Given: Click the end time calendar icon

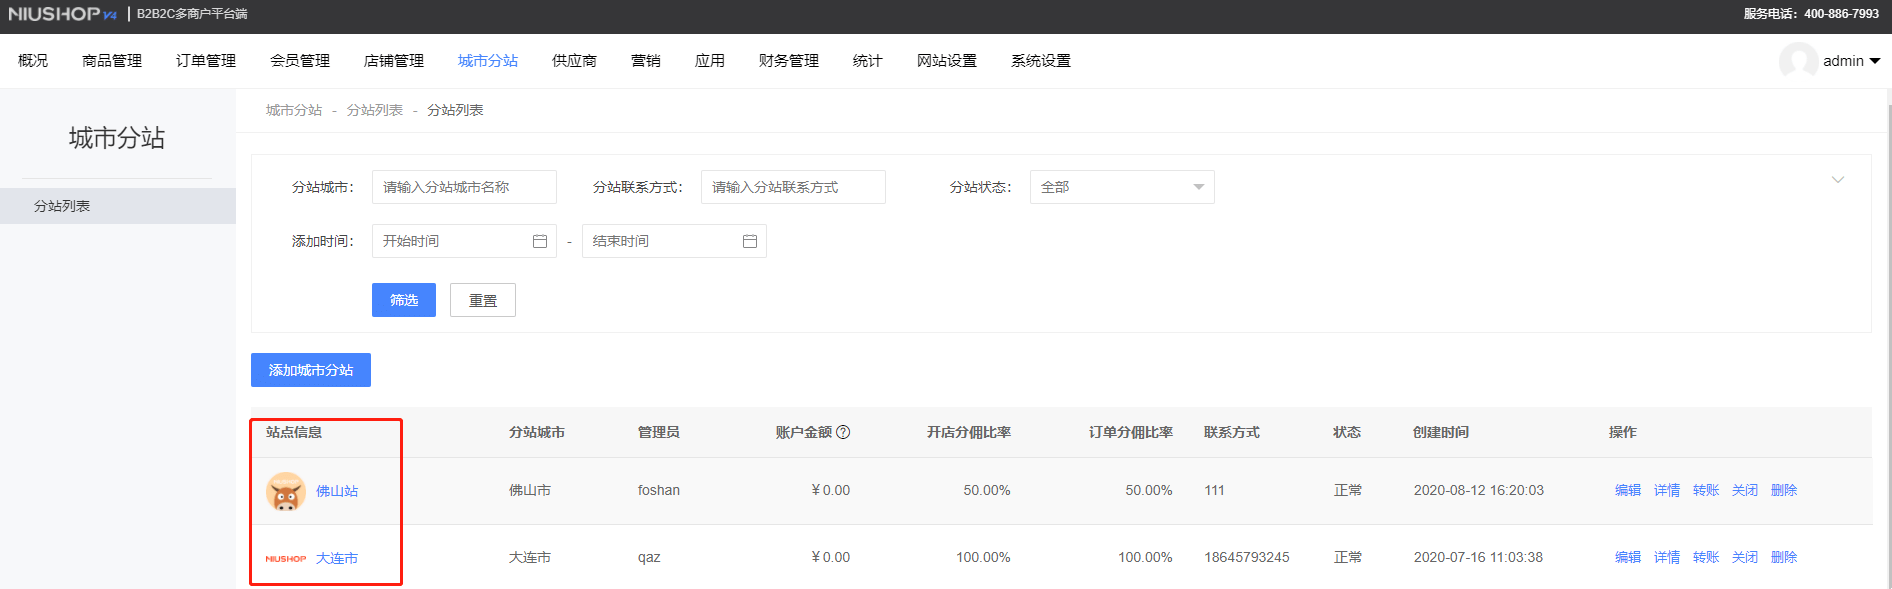Looking at the screenshot, I should 750,241.
